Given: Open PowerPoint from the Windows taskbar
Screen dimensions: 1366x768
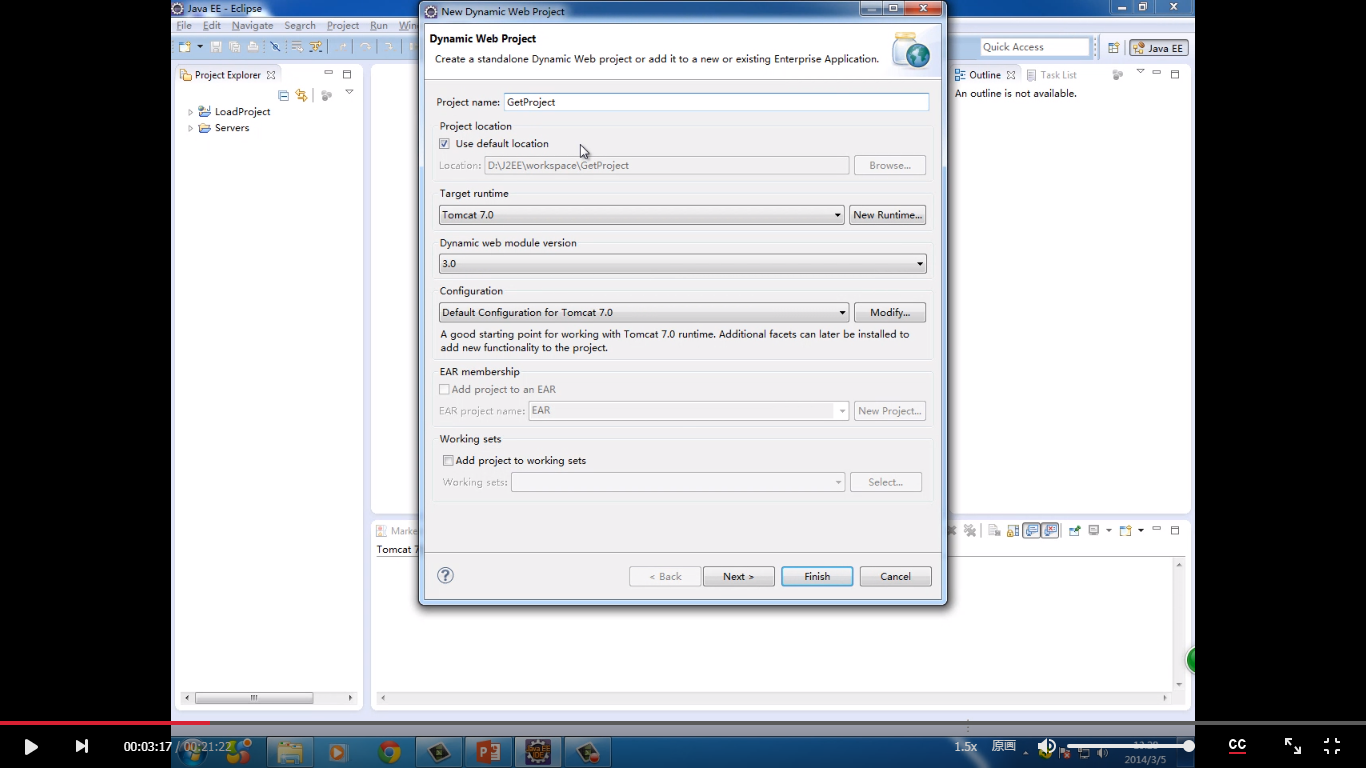Looking at the screenshot, I should tap(488, 752).
